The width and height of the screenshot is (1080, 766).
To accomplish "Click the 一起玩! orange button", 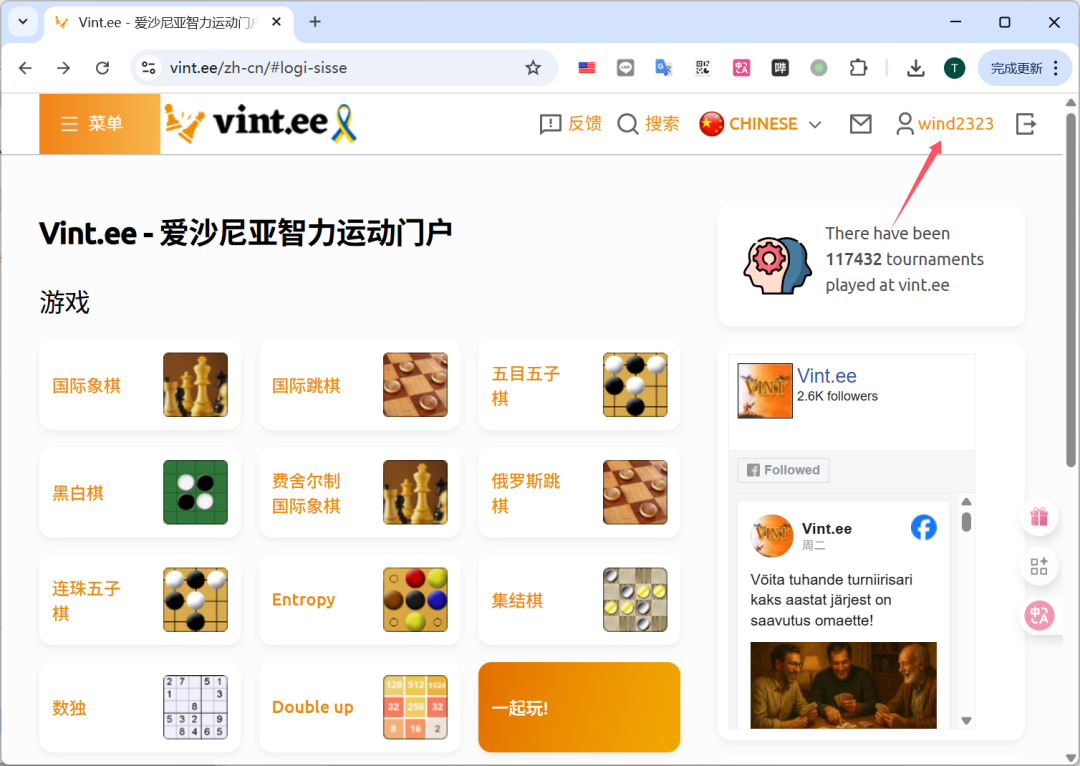I will [579, 707].
